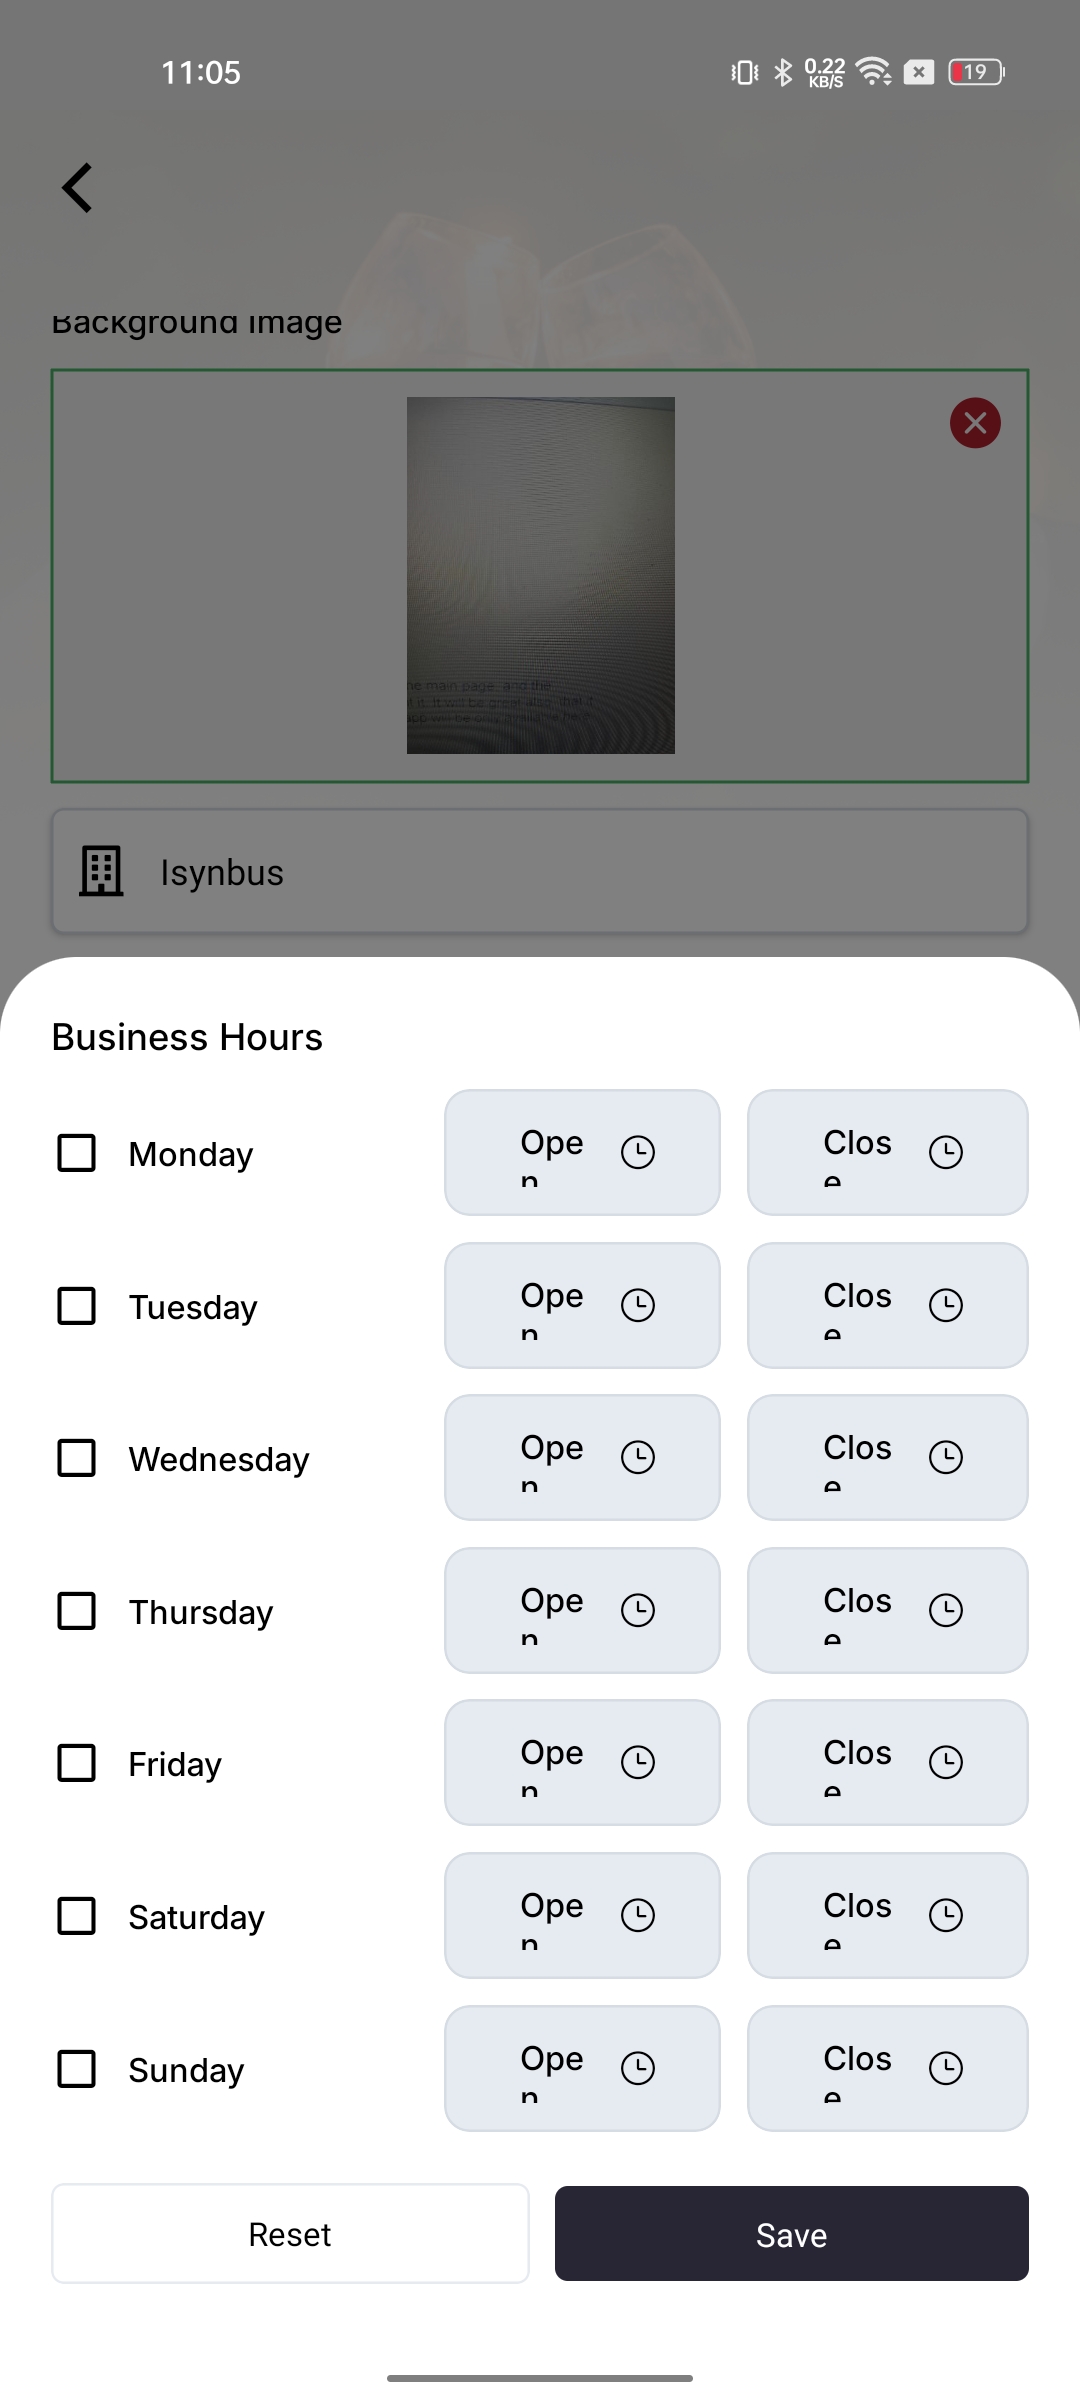Click the clock icon in Sunday's Close field

click(945, 2068)
